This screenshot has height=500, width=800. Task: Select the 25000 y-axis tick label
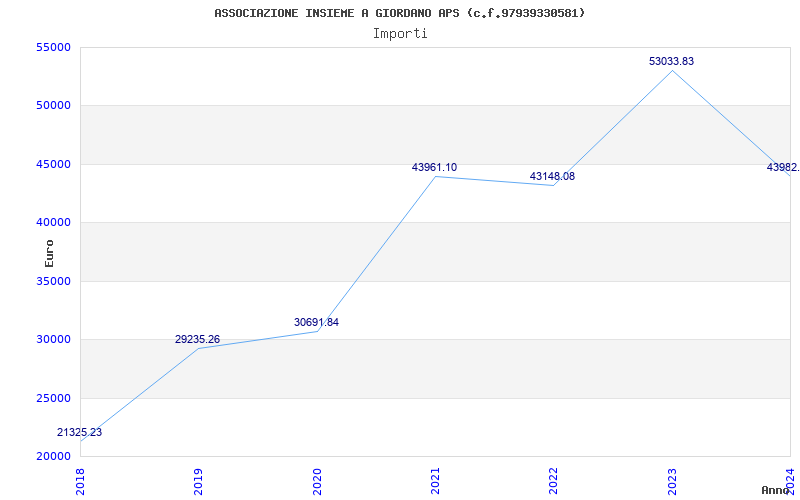52,398
